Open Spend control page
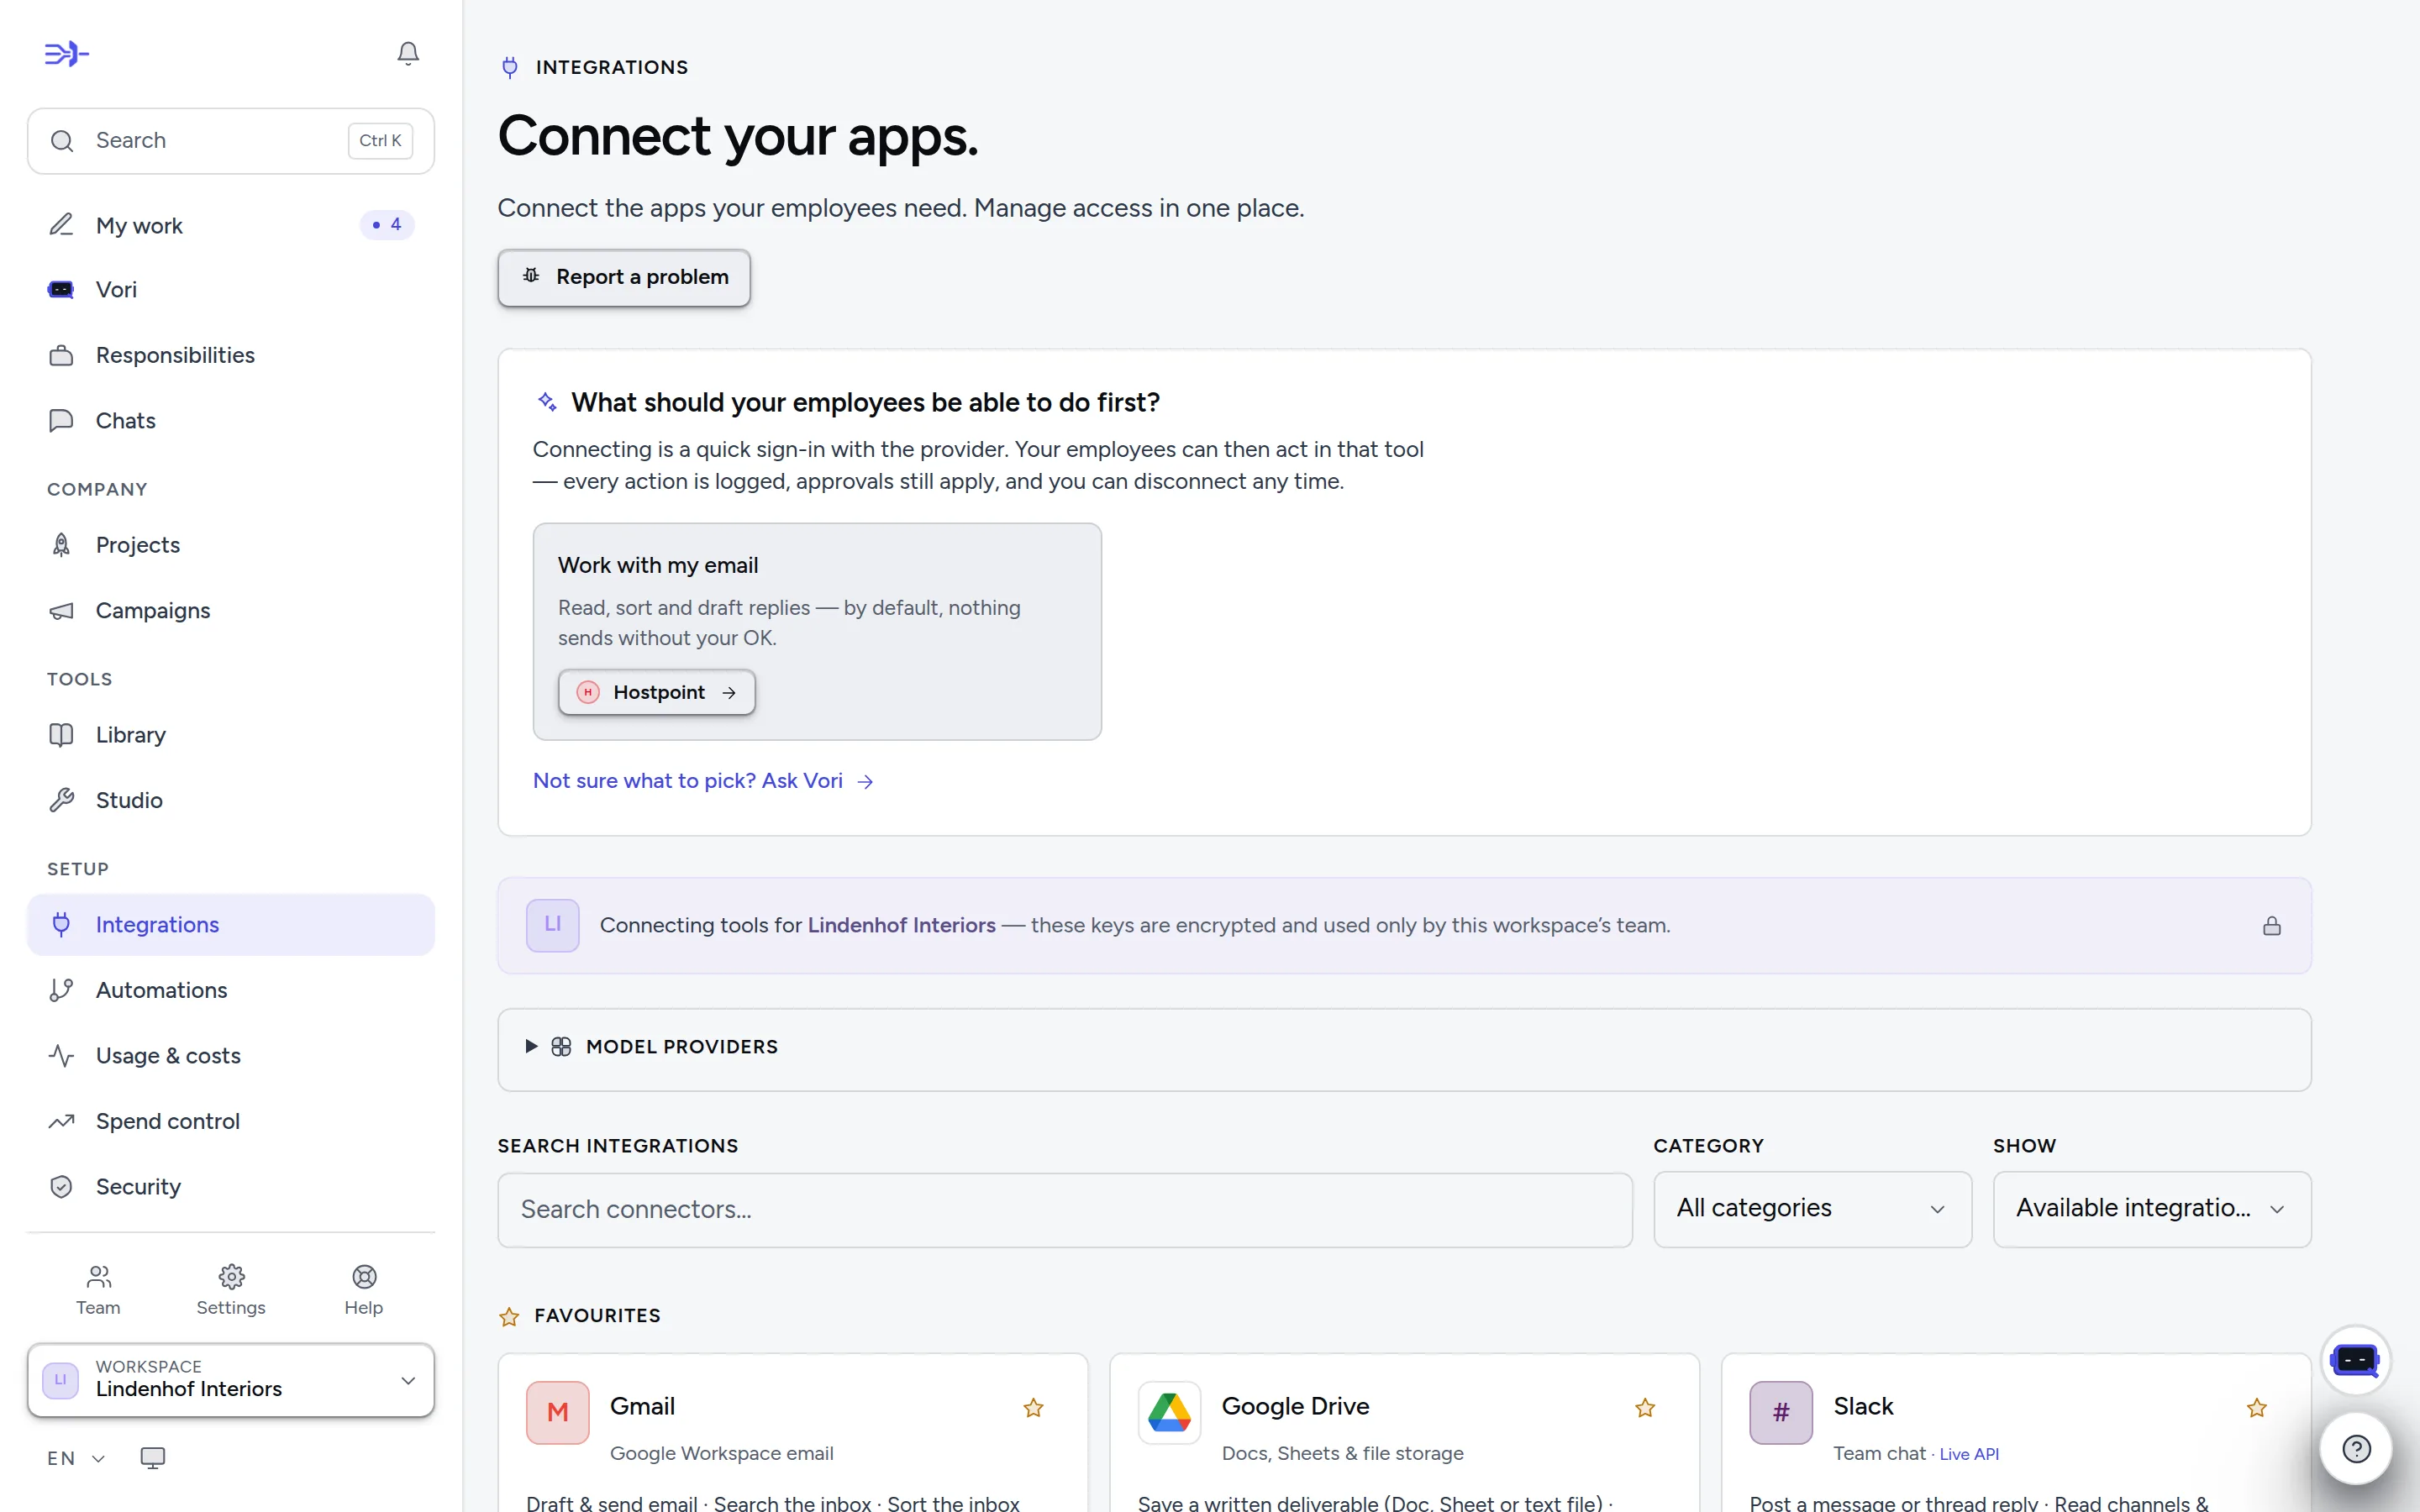The width and height of the screenshot is (2420, 1512). click(231, 1121)
